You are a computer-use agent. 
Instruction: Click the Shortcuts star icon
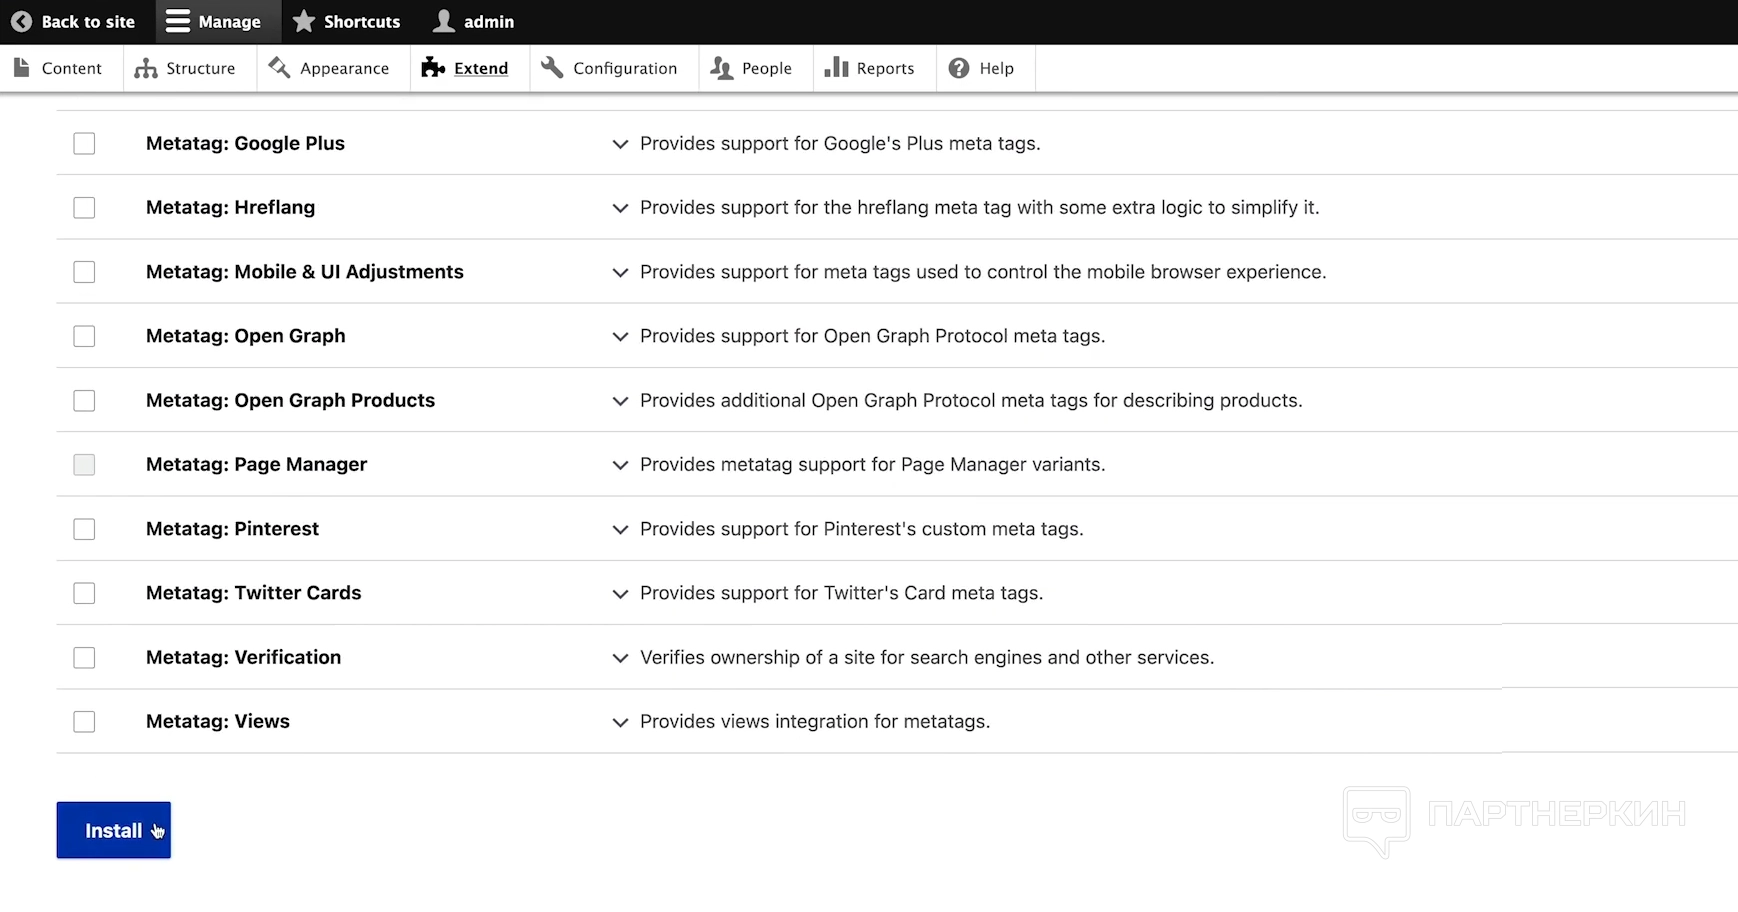[x=304, y=21]
